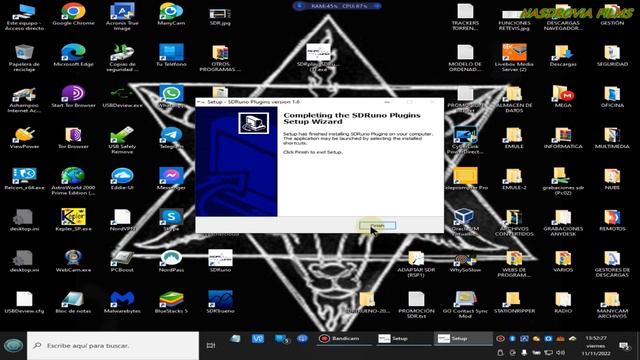
Task: Select the SEGURIDAD desktop folder
Action: (x=612, y=56)
